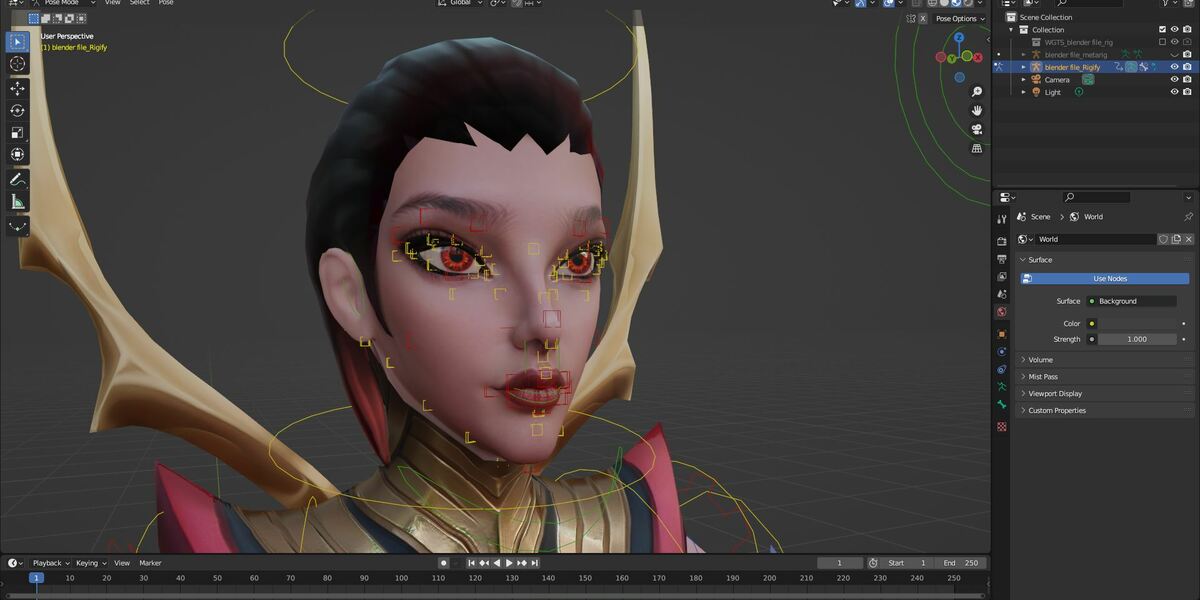Open the viewport Pose menu
This screenshot has width=1200, height=600.
tap(166, 3)
